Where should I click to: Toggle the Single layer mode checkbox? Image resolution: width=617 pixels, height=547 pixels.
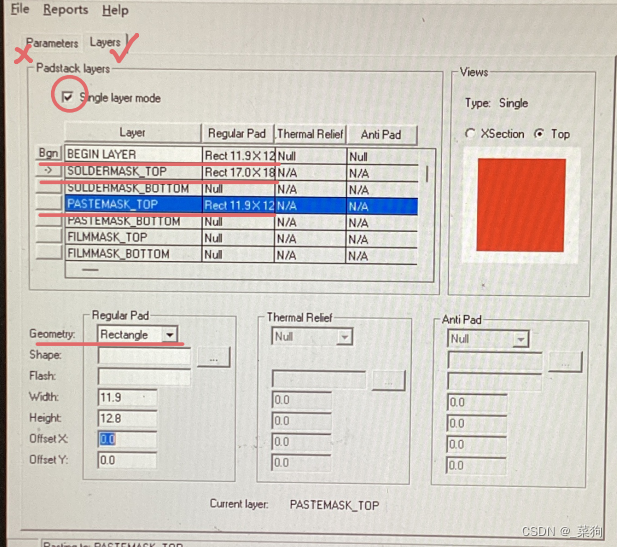(x=68, y=98)
